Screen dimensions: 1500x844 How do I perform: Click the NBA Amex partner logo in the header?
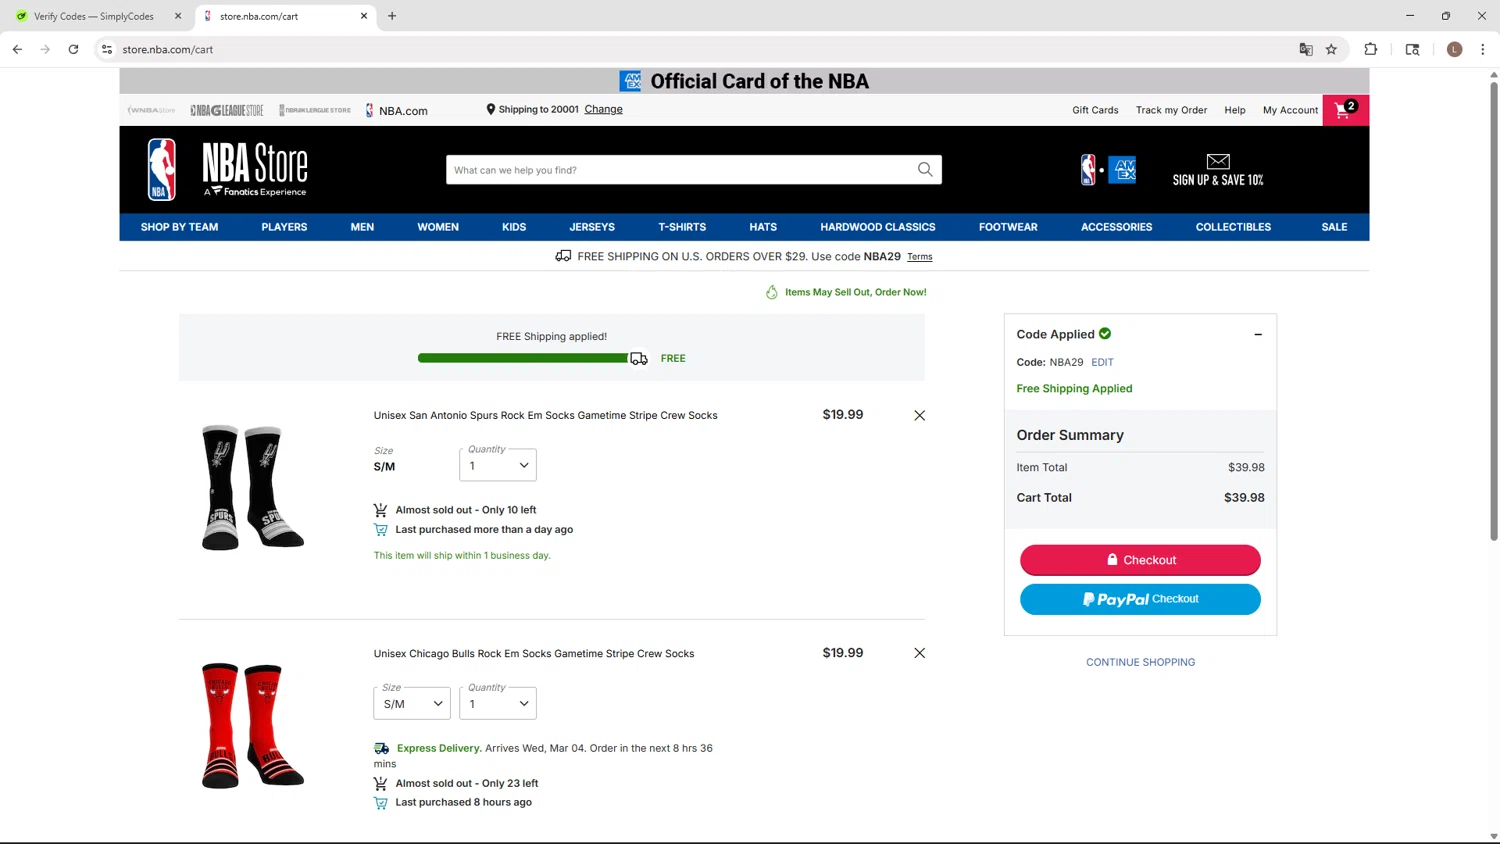tap(1108, 170)
